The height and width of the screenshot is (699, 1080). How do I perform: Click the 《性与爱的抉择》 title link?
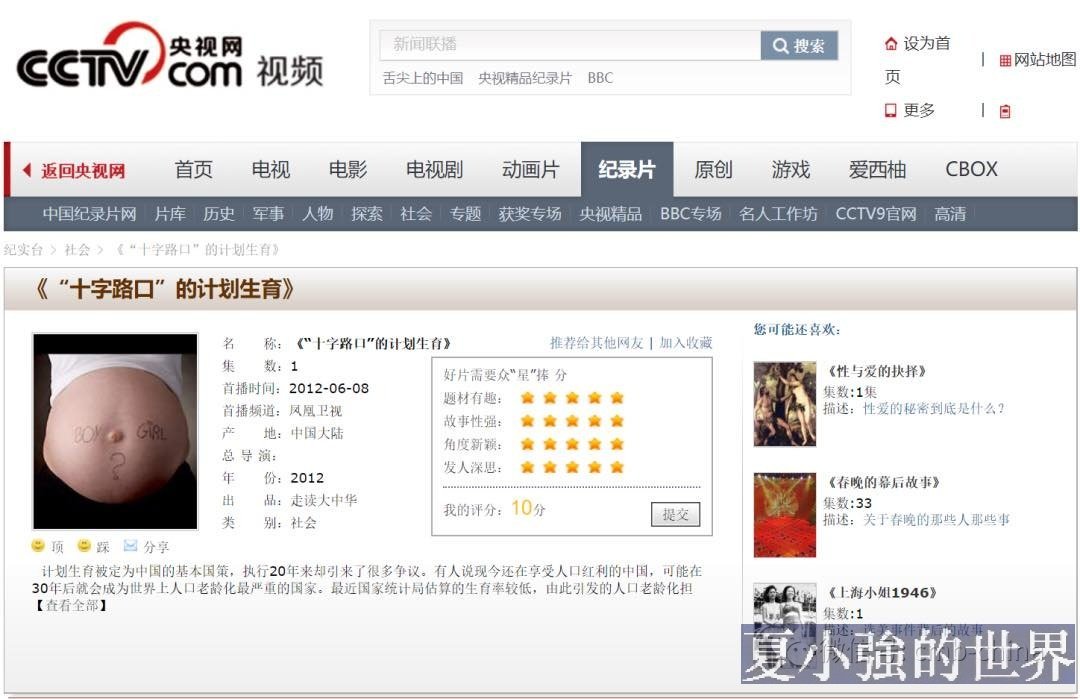point(877,371)
